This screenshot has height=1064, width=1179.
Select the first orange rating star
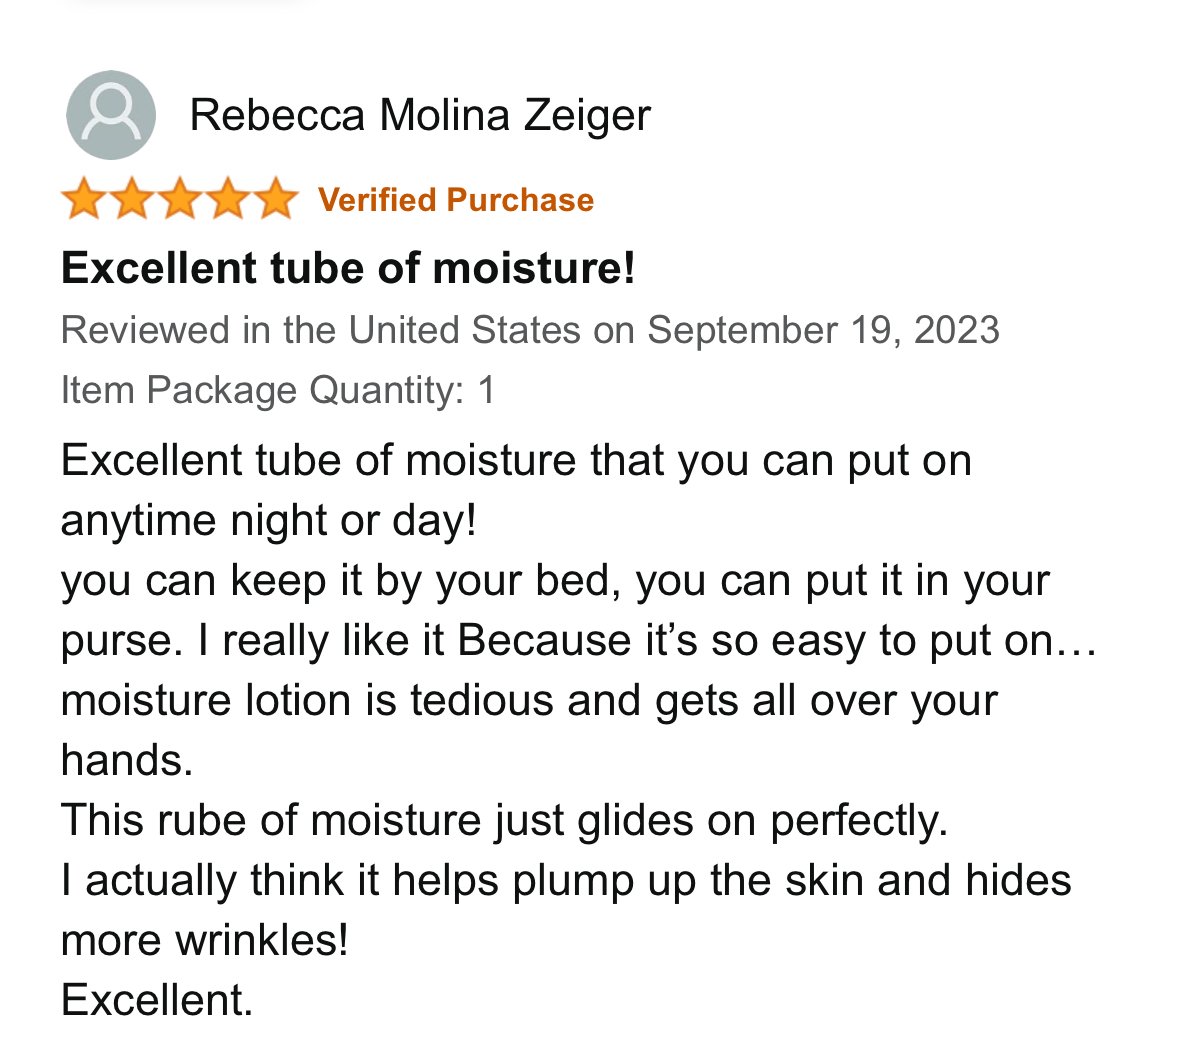click(x=83, y=199)
